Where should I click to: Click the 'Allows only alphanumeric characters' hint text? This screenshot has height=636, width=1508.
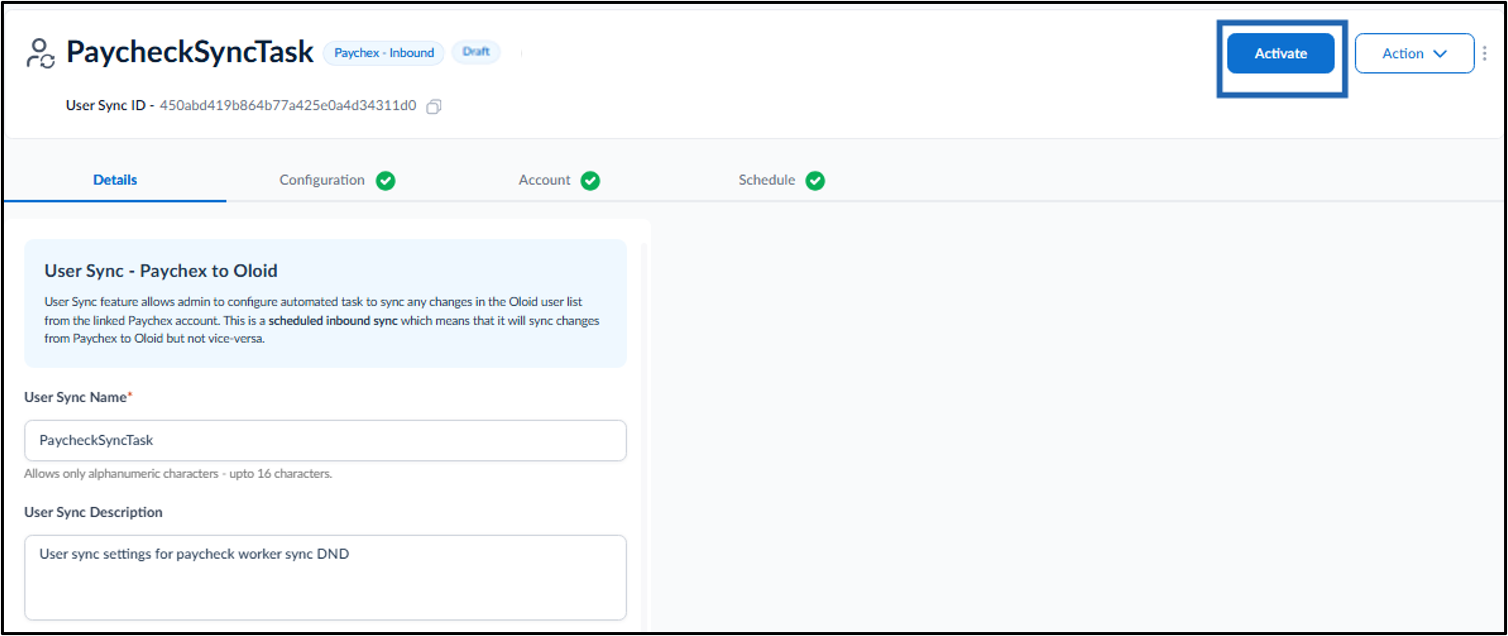pos(178,473)
